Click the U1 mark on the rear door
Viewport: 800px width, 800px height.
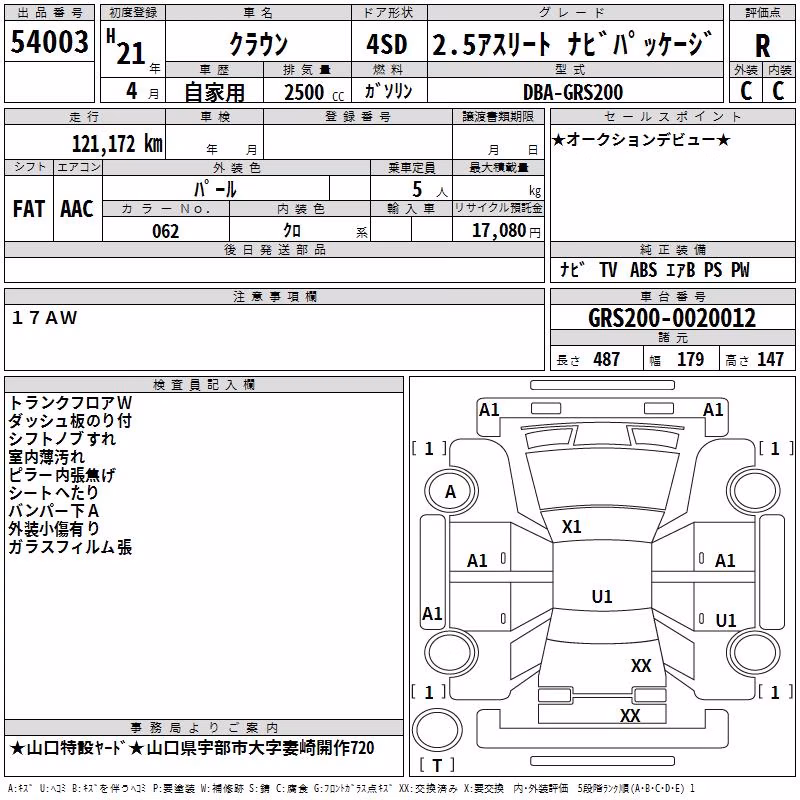point(726,620)
